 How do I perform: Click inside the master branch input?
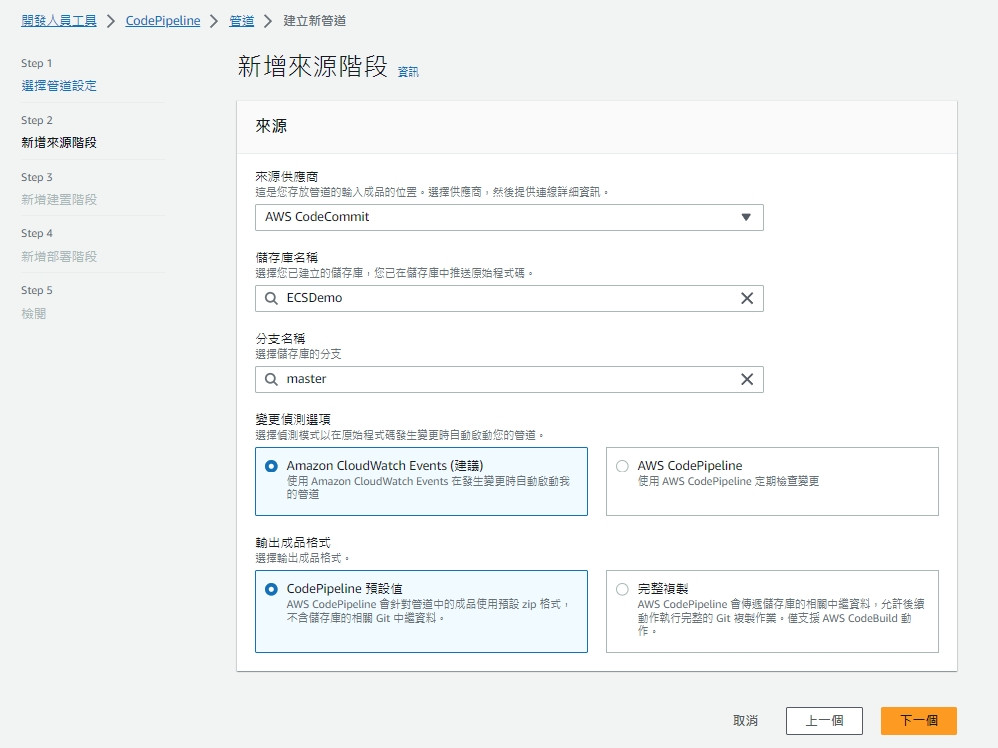(509, 379)
